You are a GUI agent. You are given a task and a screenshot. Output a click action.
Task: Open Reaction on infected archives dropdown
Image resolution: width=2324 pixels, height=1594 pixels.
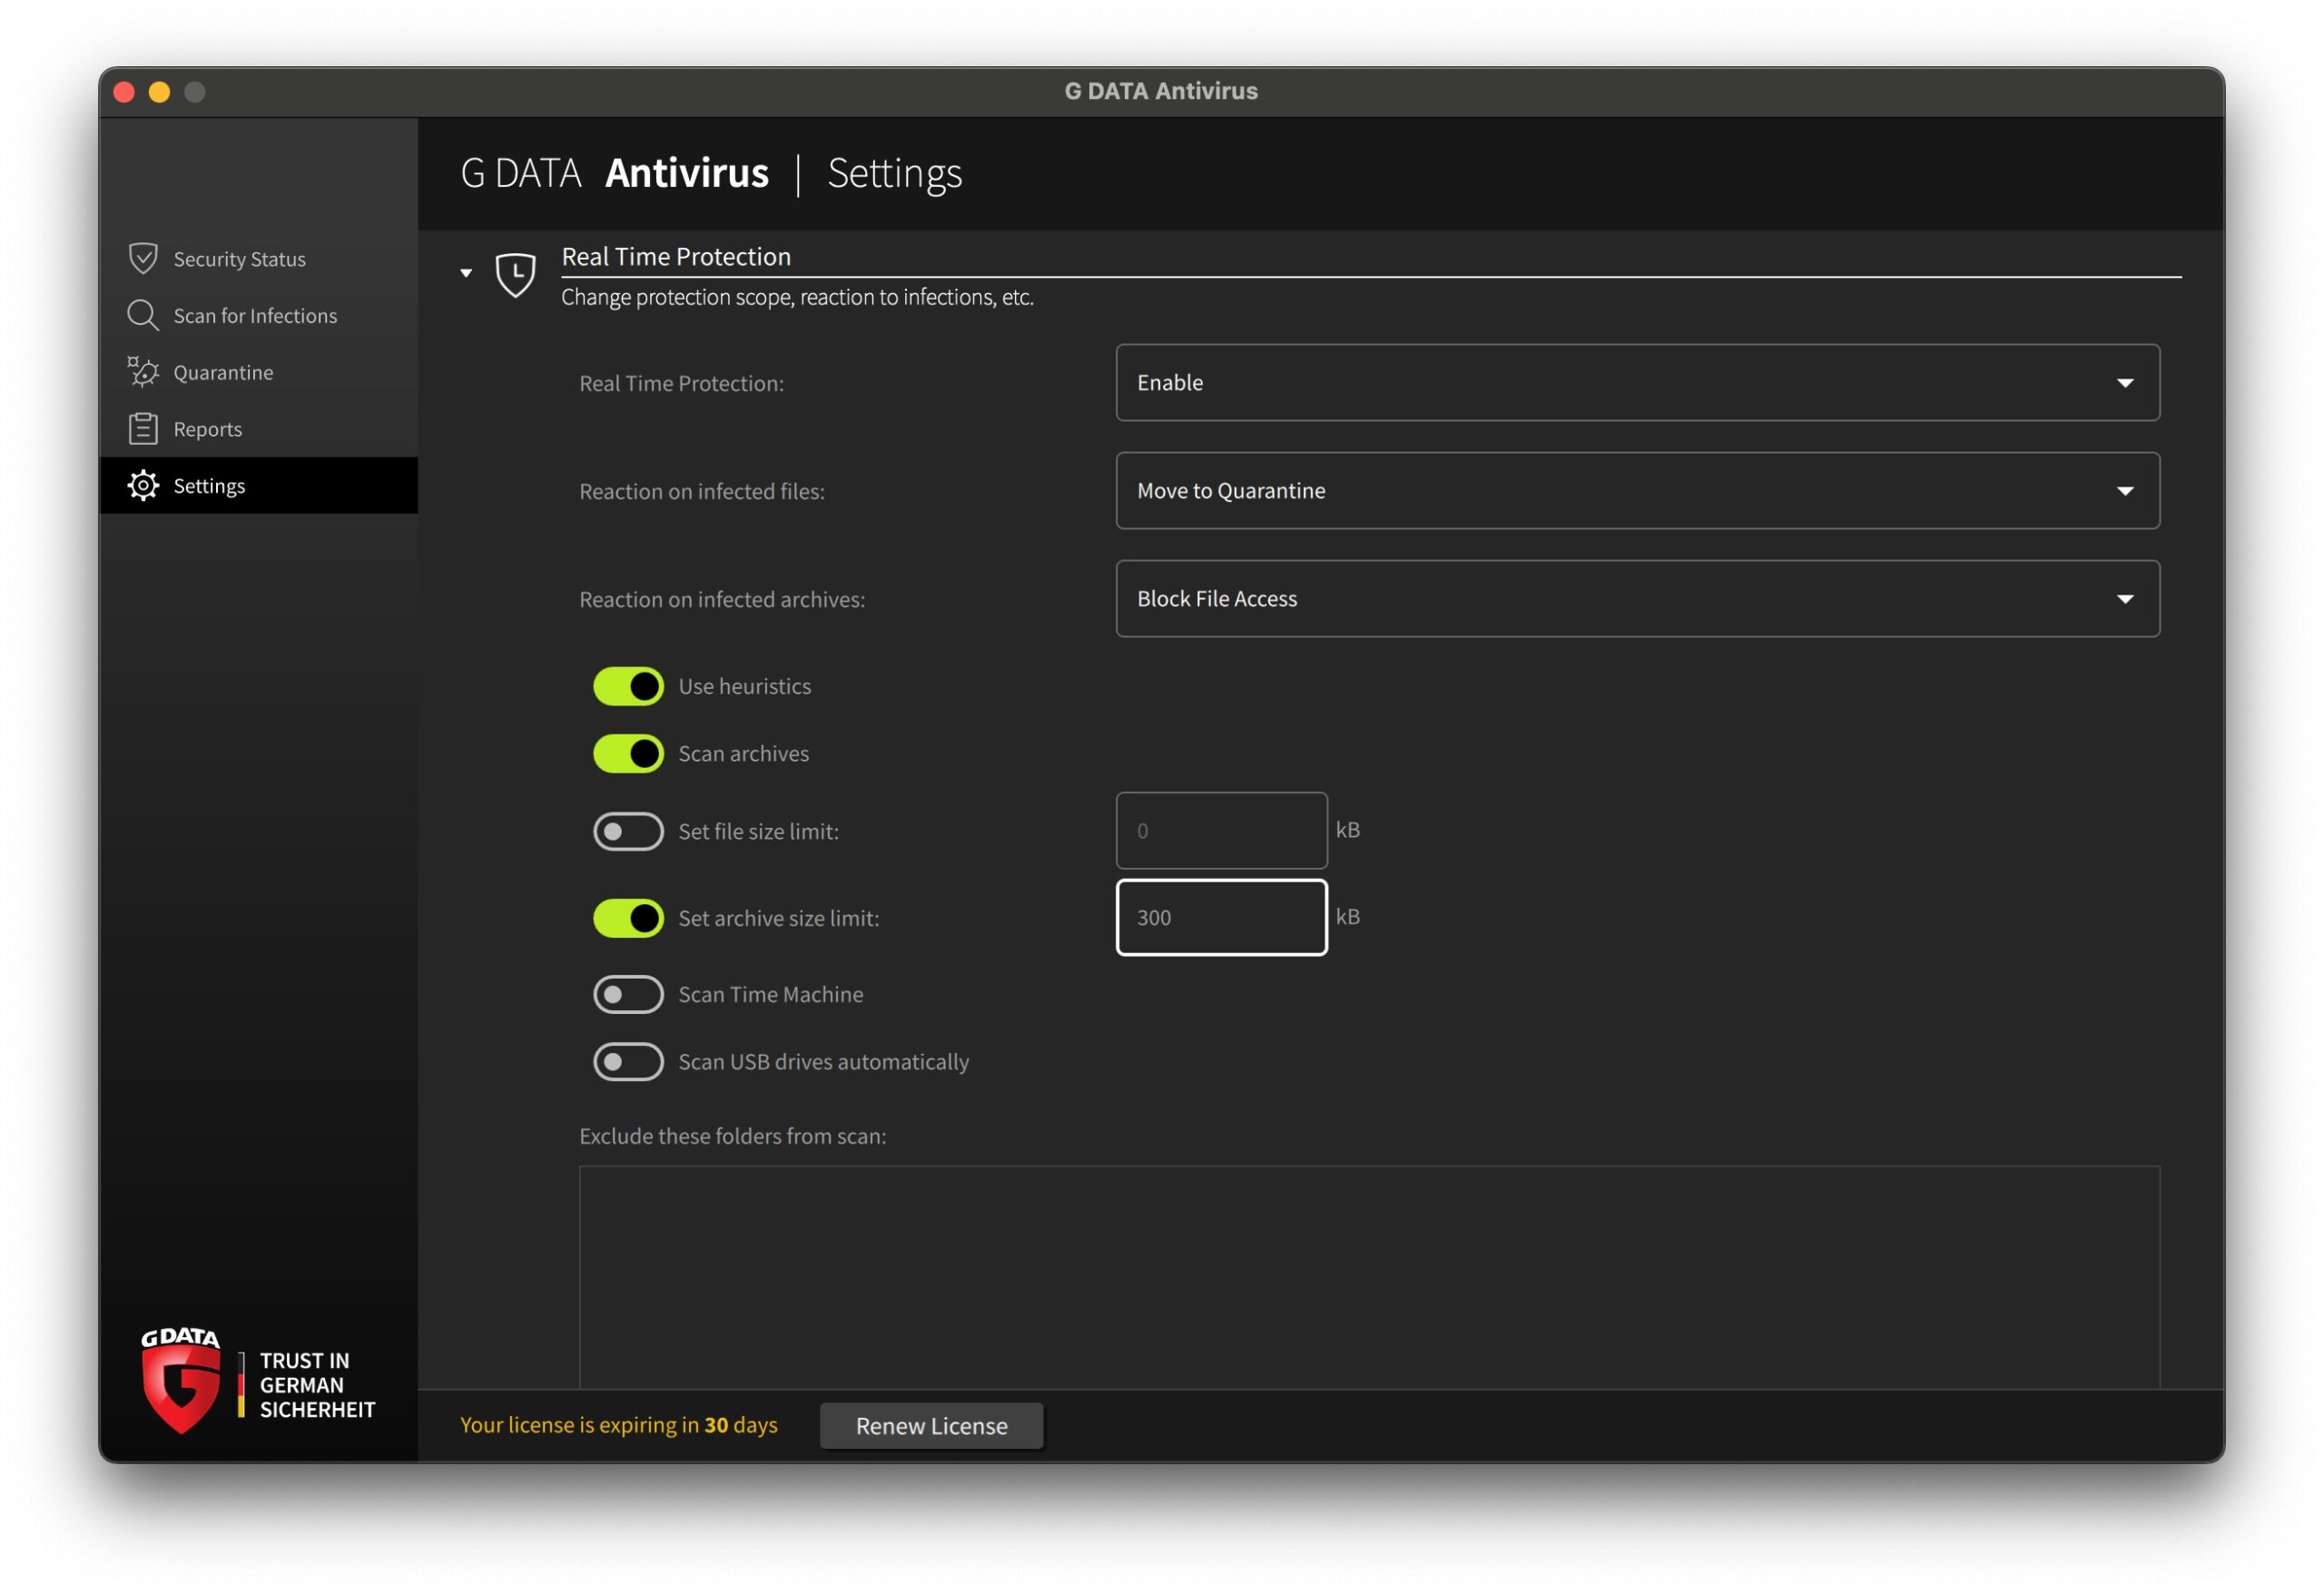point(1637,599)
